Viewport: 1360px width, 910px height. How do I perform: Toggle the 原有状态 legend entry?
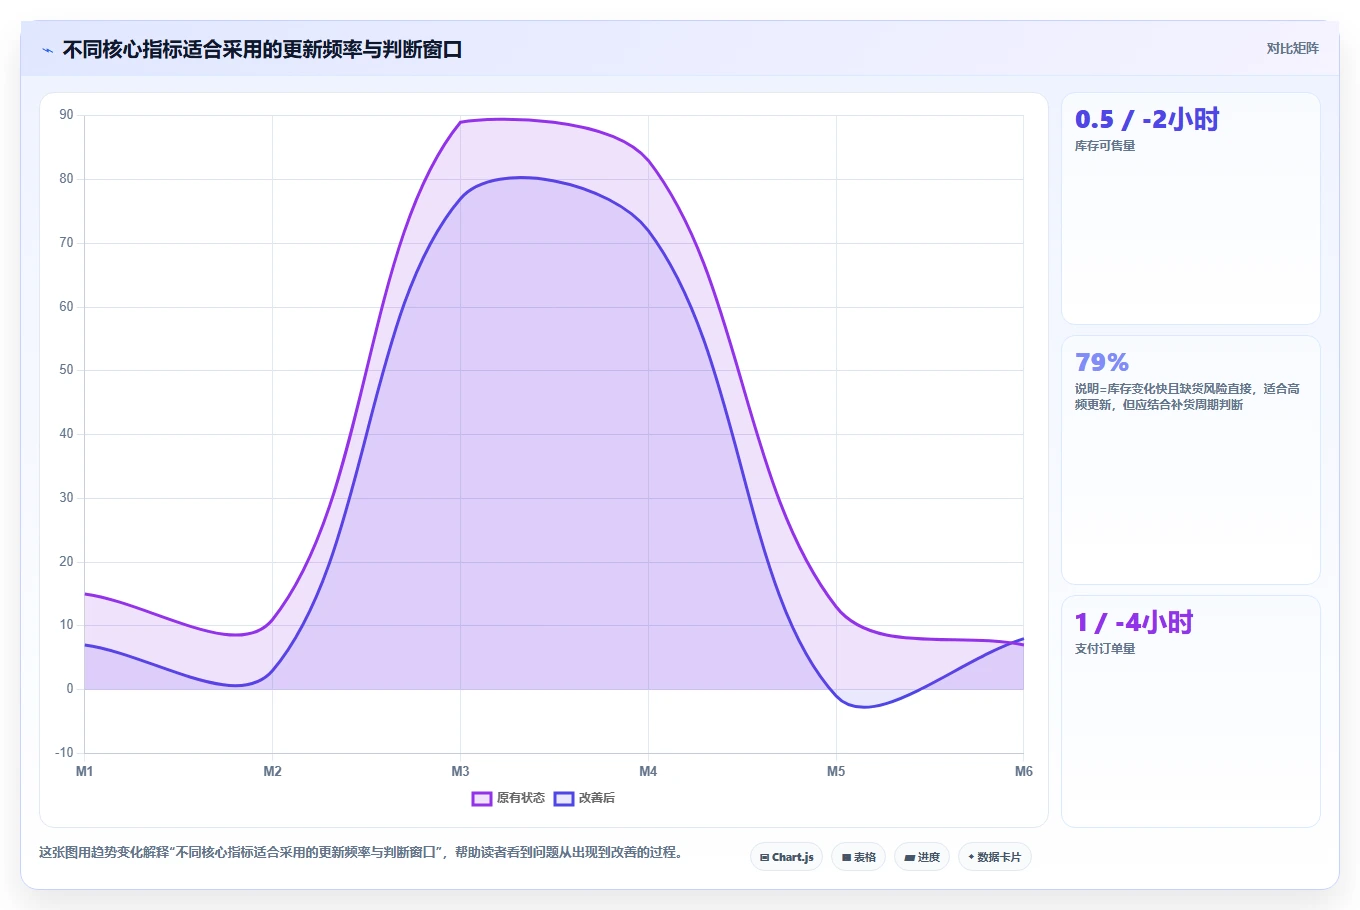point(509,798)
